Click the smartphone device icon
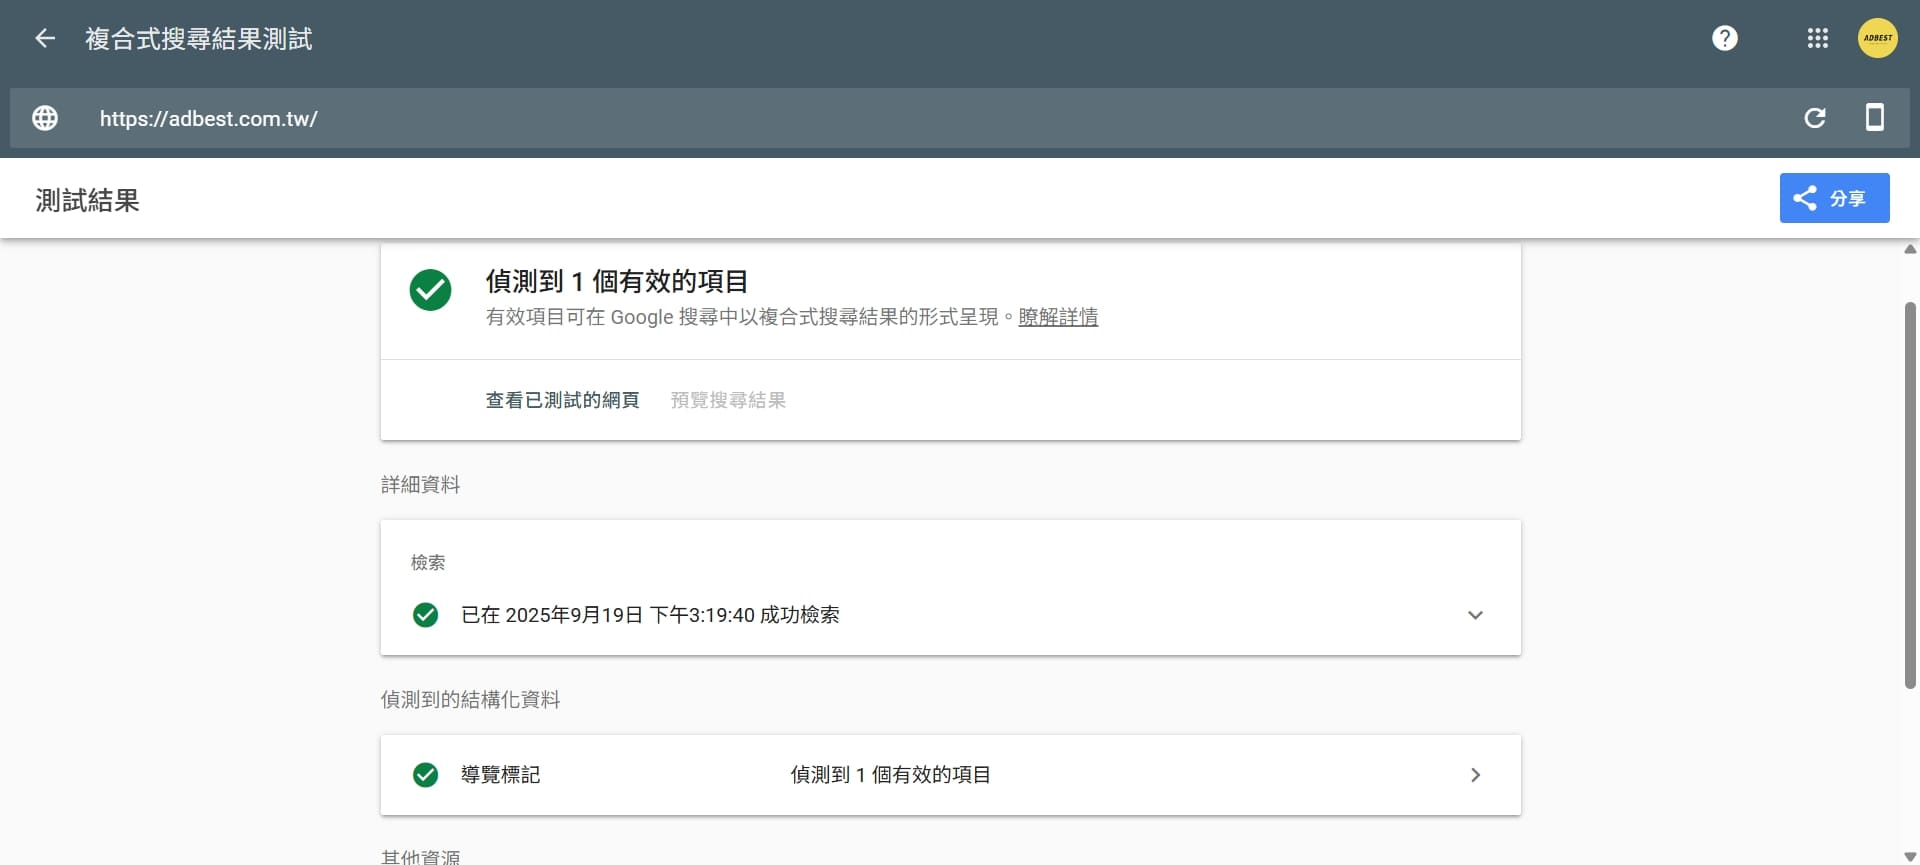 [1875, 117]
